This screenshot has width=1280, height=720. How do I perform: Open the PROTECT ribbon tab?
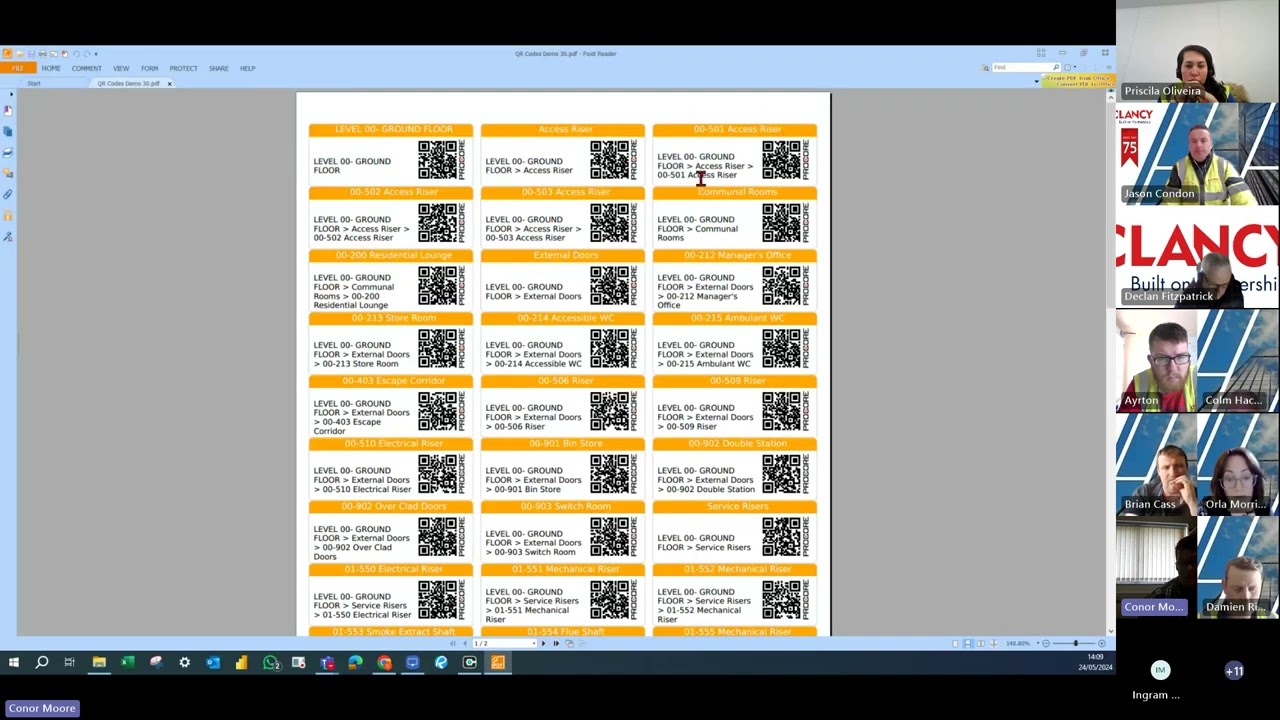coord(183,68)
